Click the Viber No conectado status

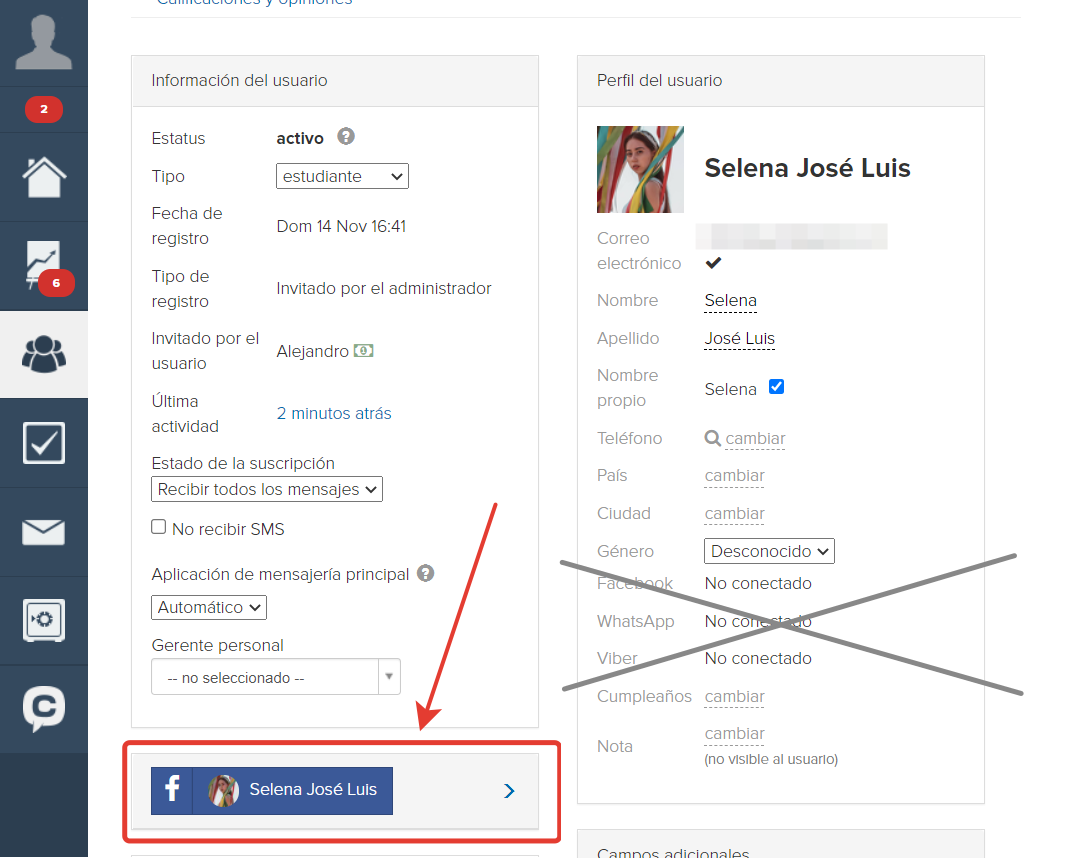(758, 659)
